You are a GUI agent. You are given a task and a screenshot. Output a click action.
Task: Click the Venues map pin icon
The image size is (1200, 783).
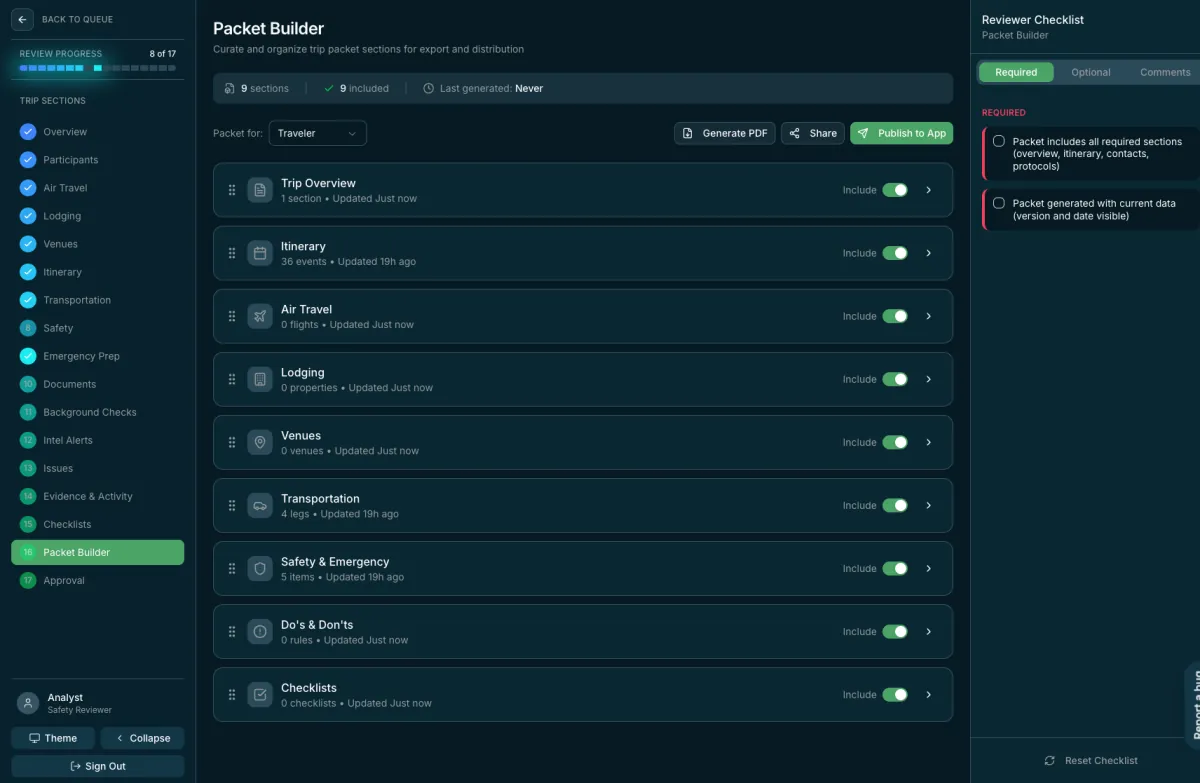[x=260, y=442]
